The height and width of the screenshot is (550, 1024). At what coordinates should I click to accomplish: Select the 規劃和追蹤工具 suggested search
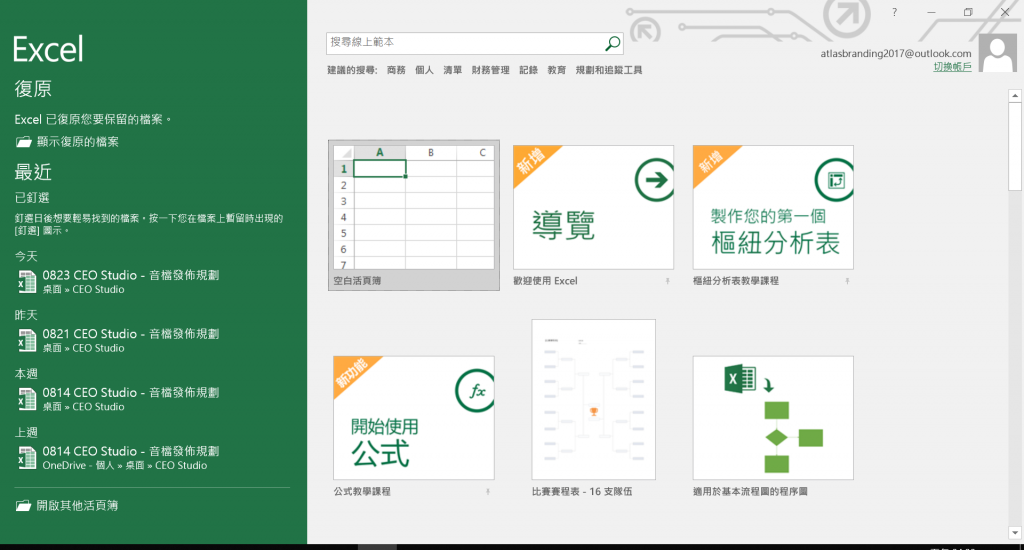click(609, 70)
